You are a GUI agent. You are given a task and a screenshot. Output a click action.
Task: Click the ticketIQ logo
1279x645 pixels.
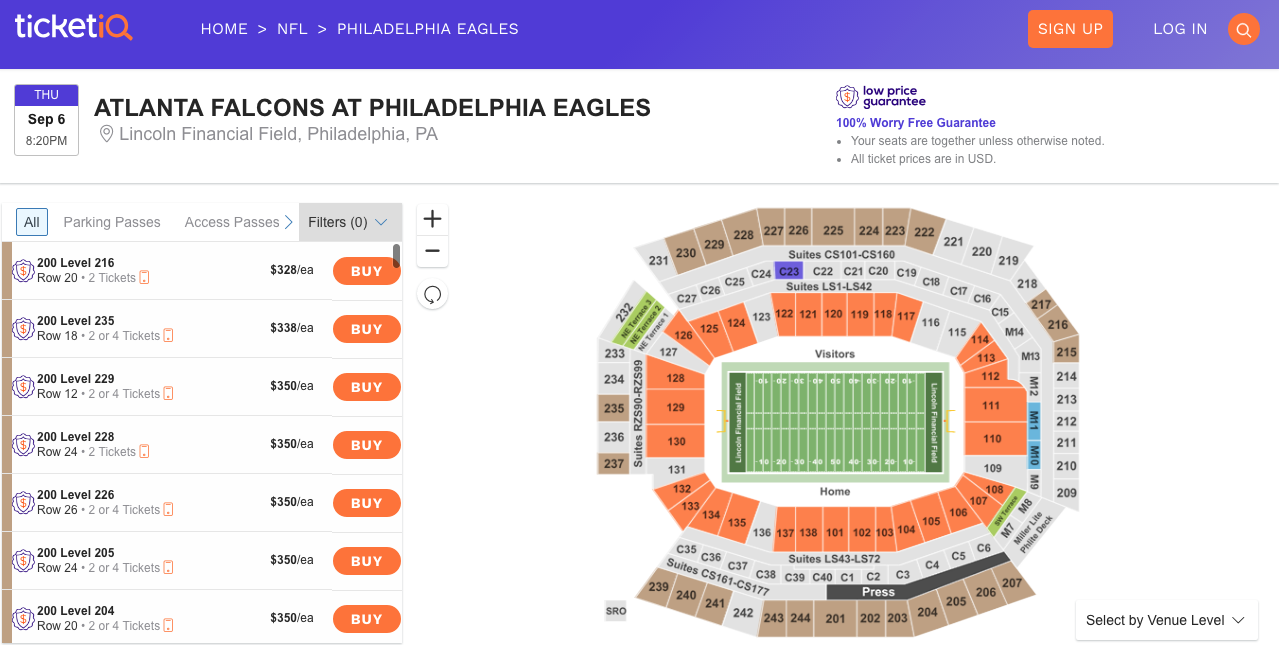coord(72,27)
